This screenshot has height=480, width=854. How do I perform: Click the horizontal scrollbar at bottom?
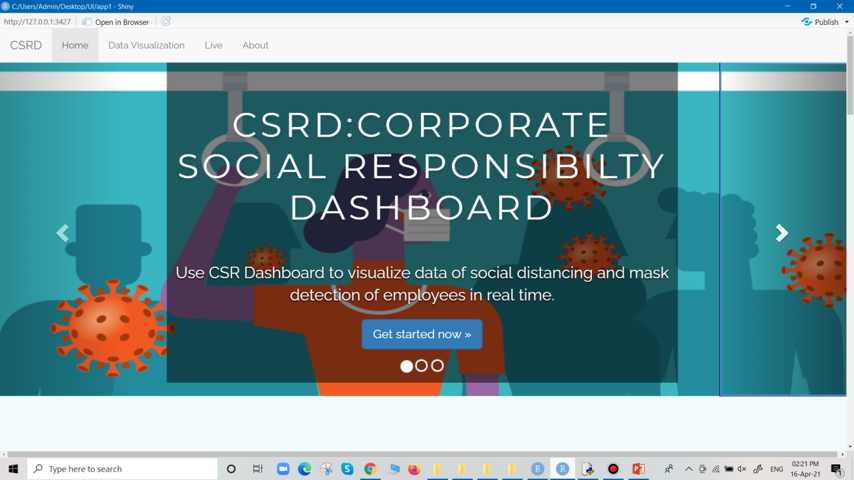(422, 454)
